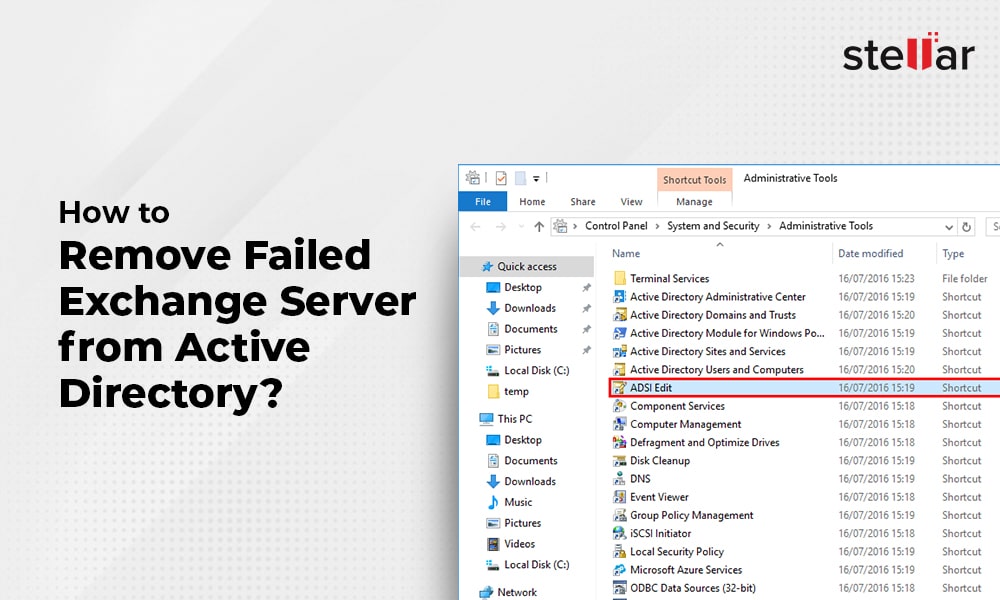Viewport: 1000px width, 600px height.
Task: Click the Back navigation arrow
Action: 475,226
